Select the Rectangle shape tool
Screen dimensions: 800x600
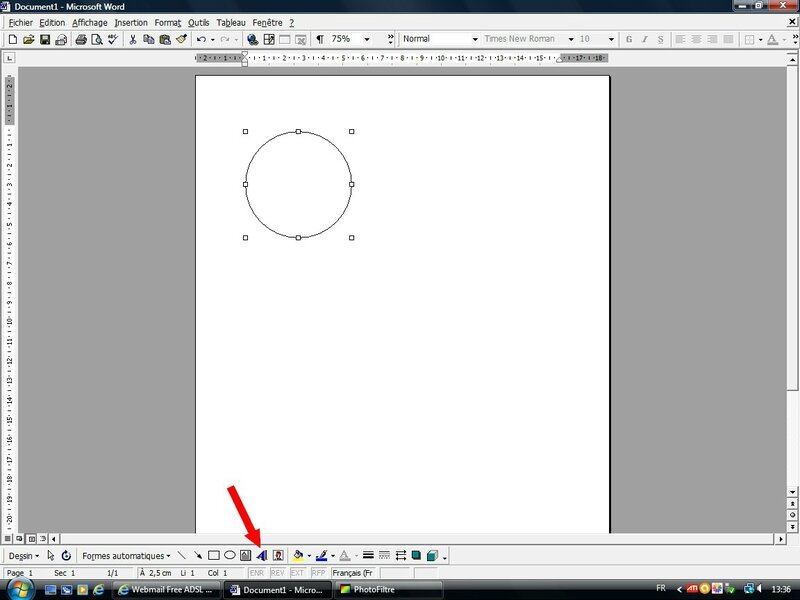(214, 555)
